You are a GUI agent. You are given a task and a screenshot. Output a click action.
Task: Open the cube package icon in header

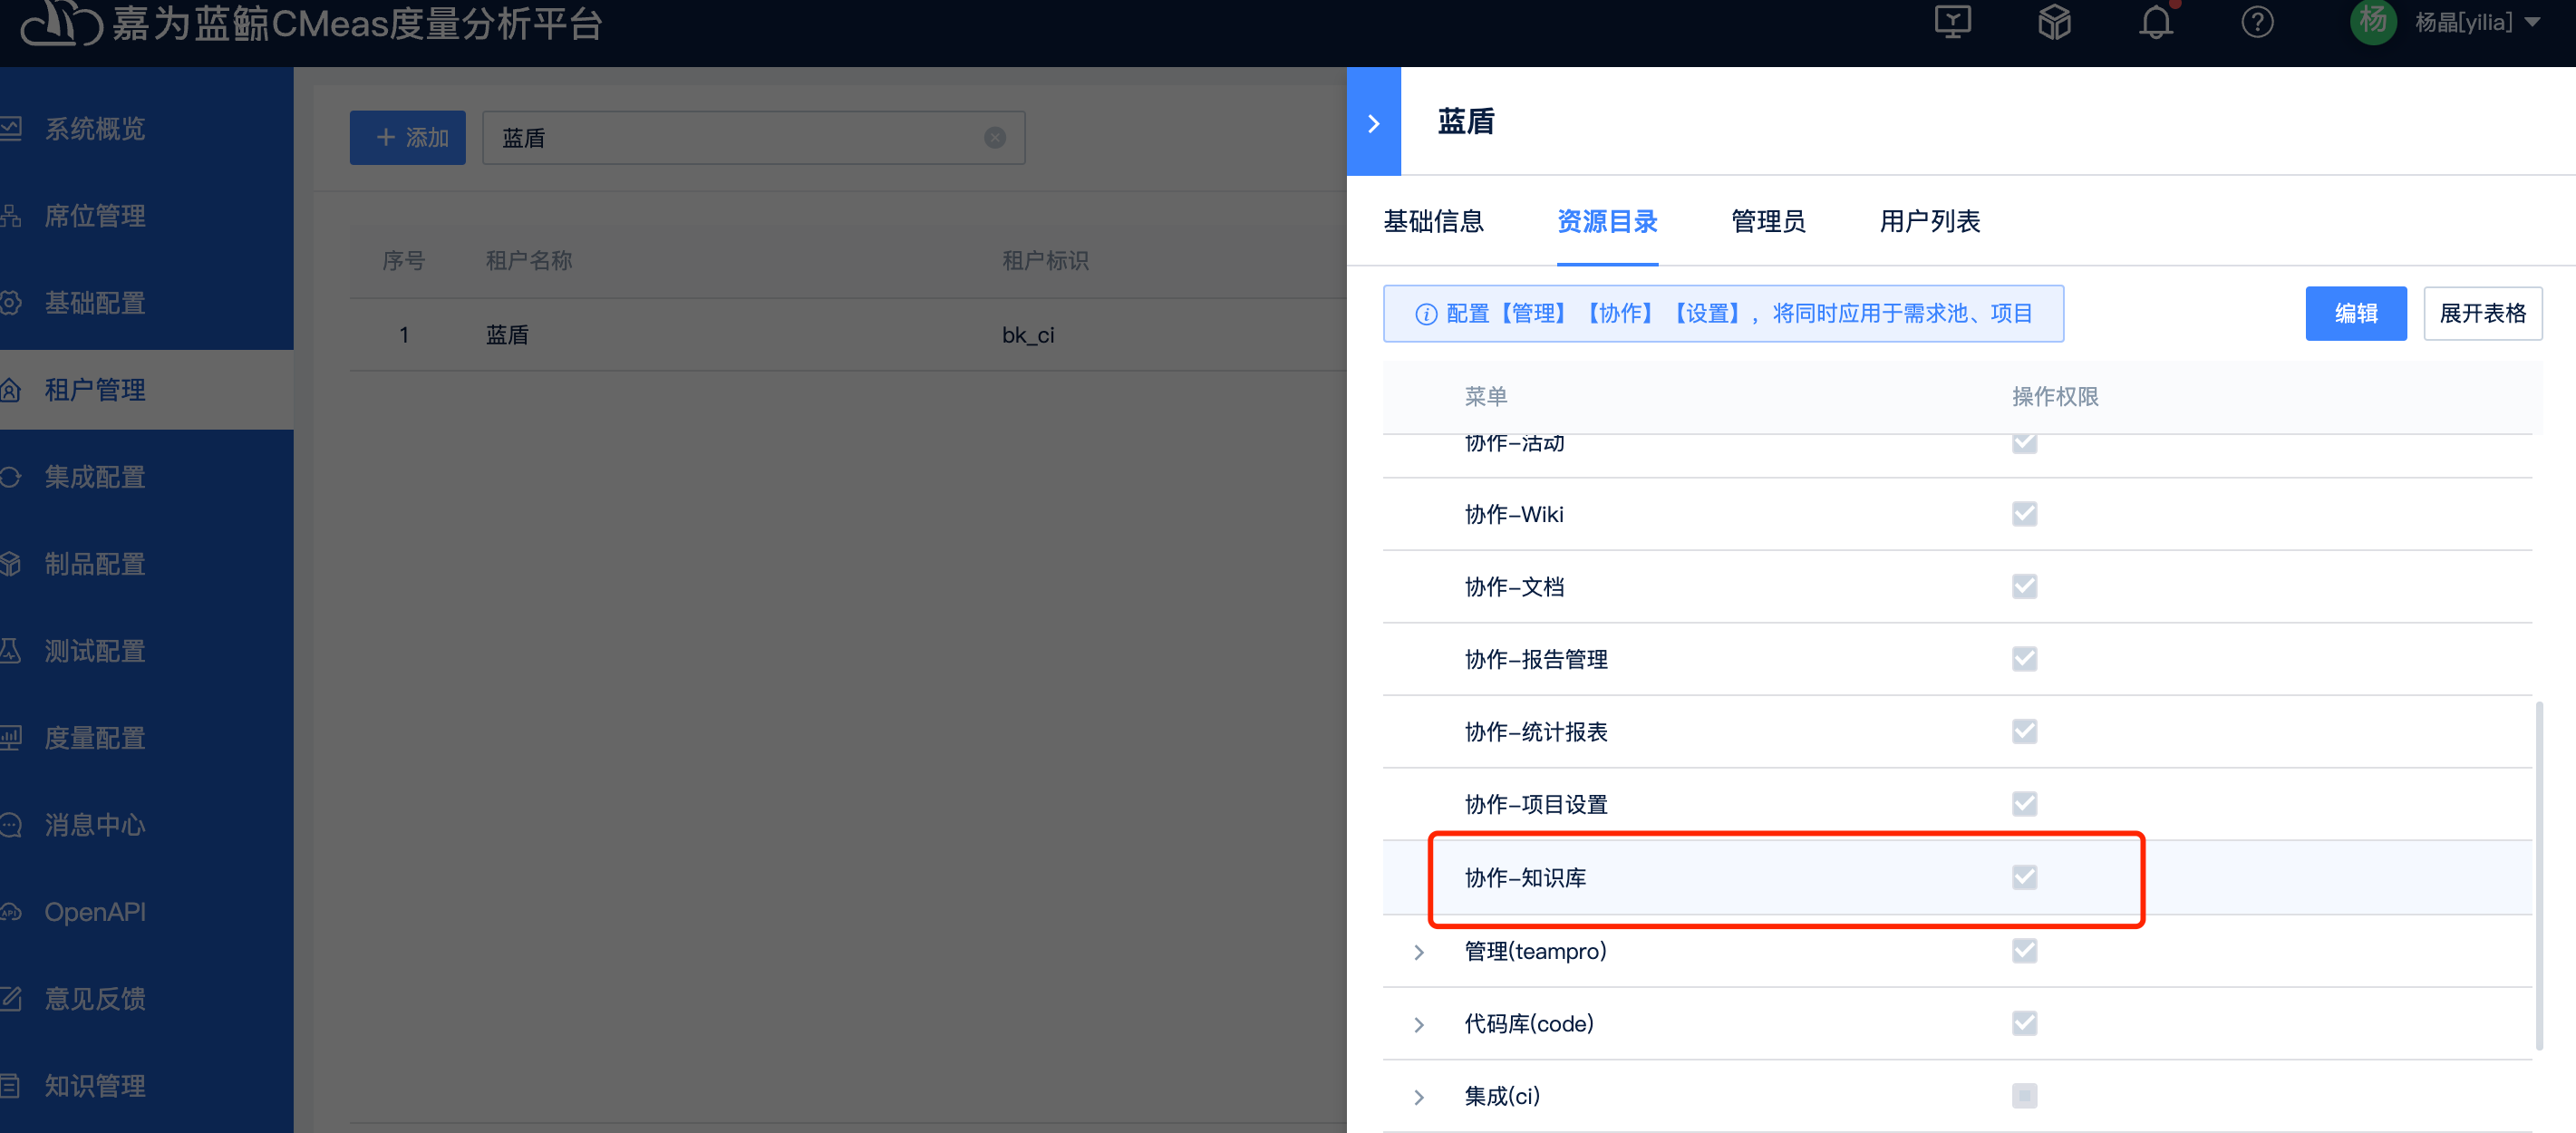[2054, 21]
